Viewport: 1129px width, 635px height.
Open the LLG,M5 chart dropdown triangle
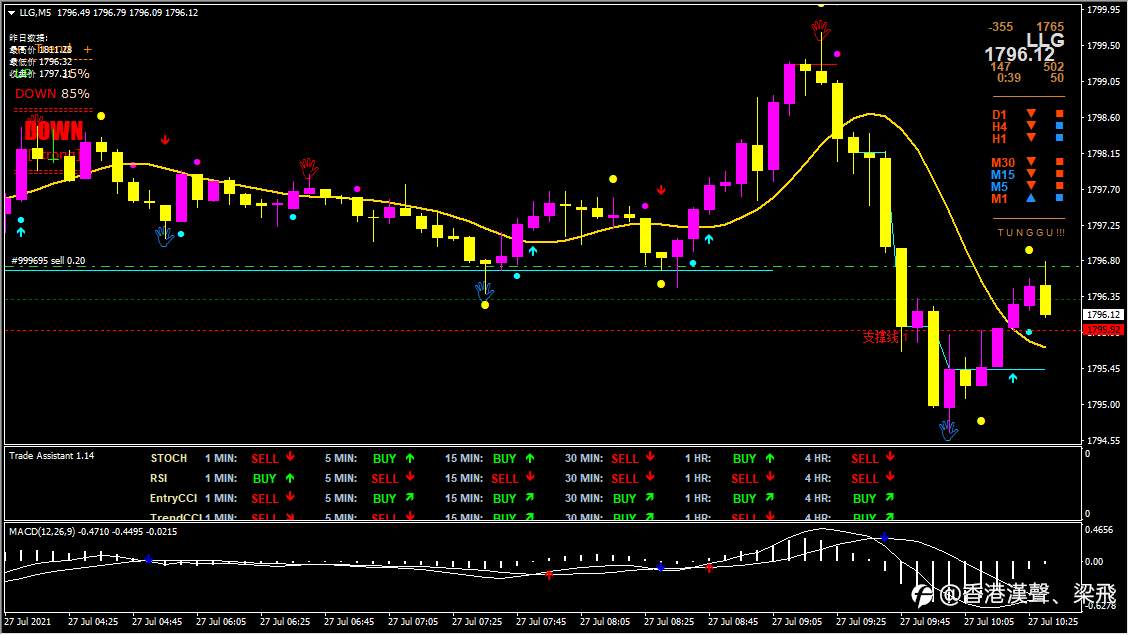point(12,13)
